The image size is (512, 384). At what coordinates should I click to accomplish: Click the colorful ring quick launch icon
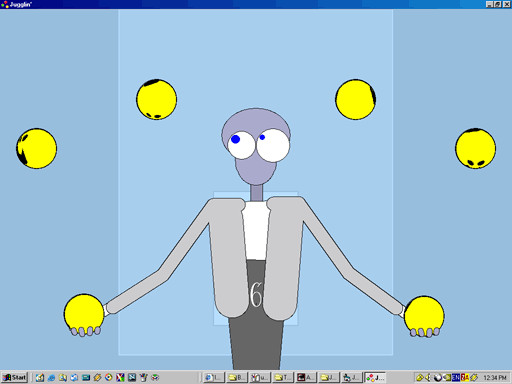coord(109,377)
